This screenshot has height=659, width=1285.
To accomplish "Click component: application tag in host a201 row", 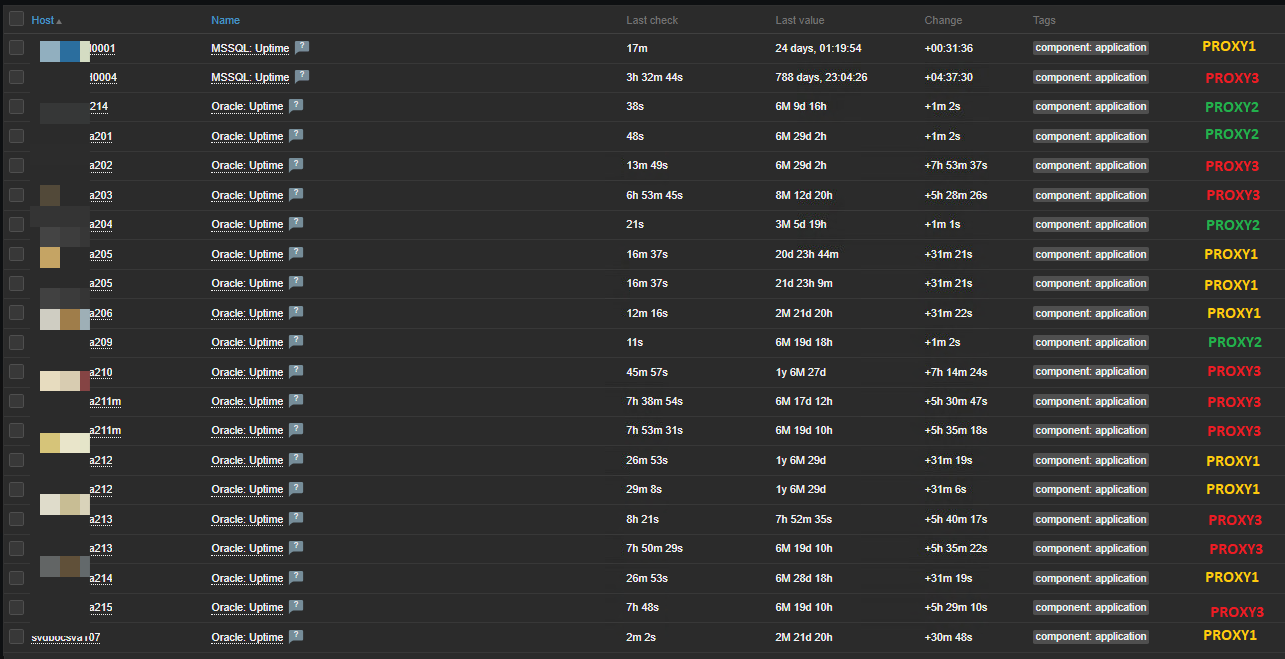I will [x=1091, y=136].
